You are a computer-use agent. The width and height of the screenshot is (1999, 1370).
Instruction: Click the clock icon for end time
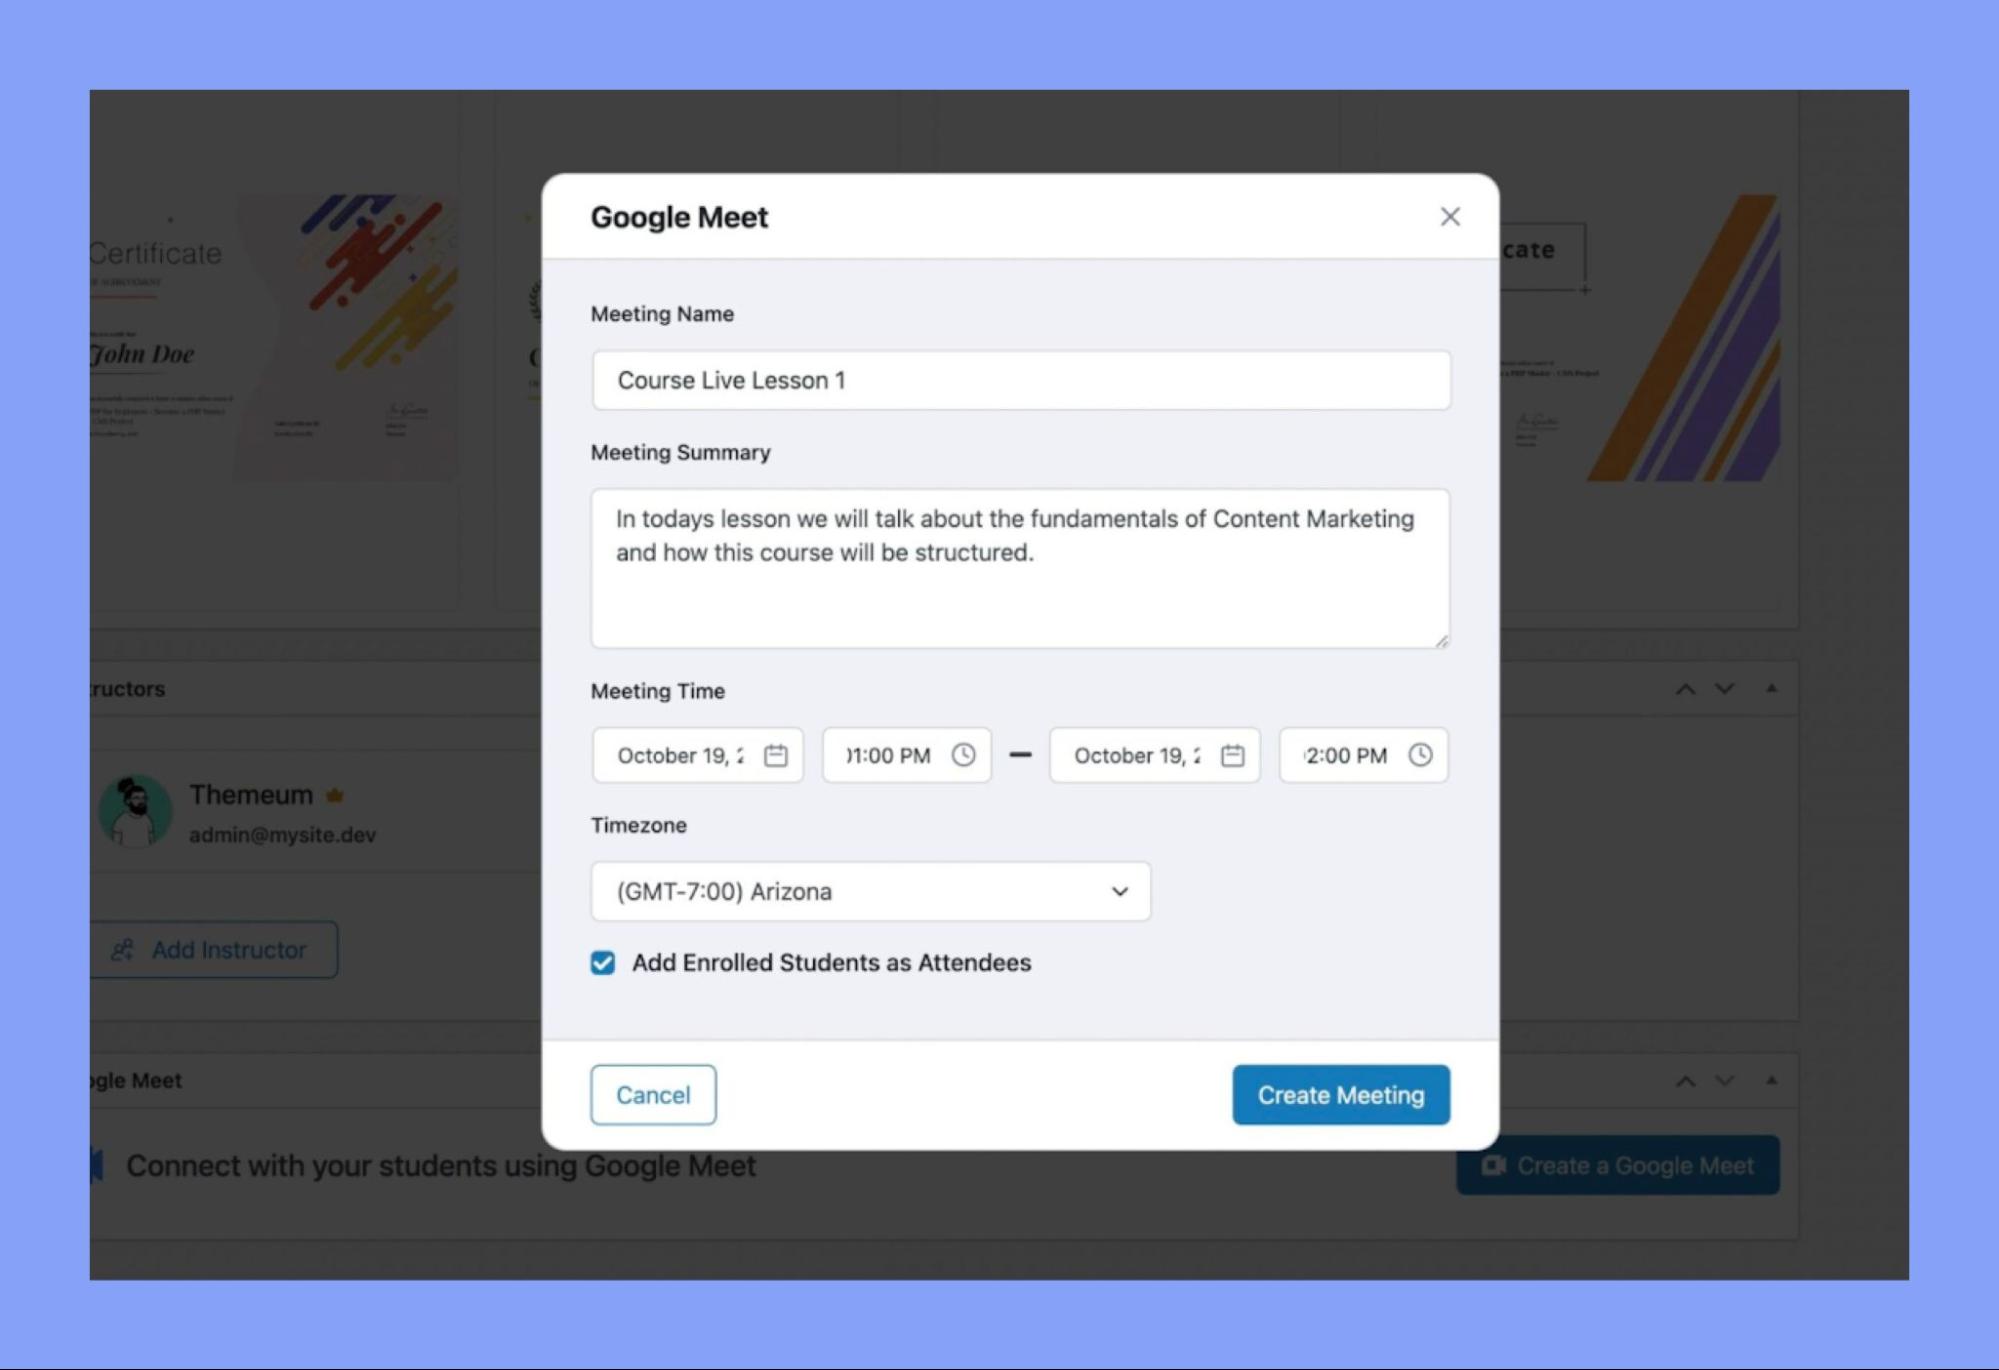[x=1419, y=755]
